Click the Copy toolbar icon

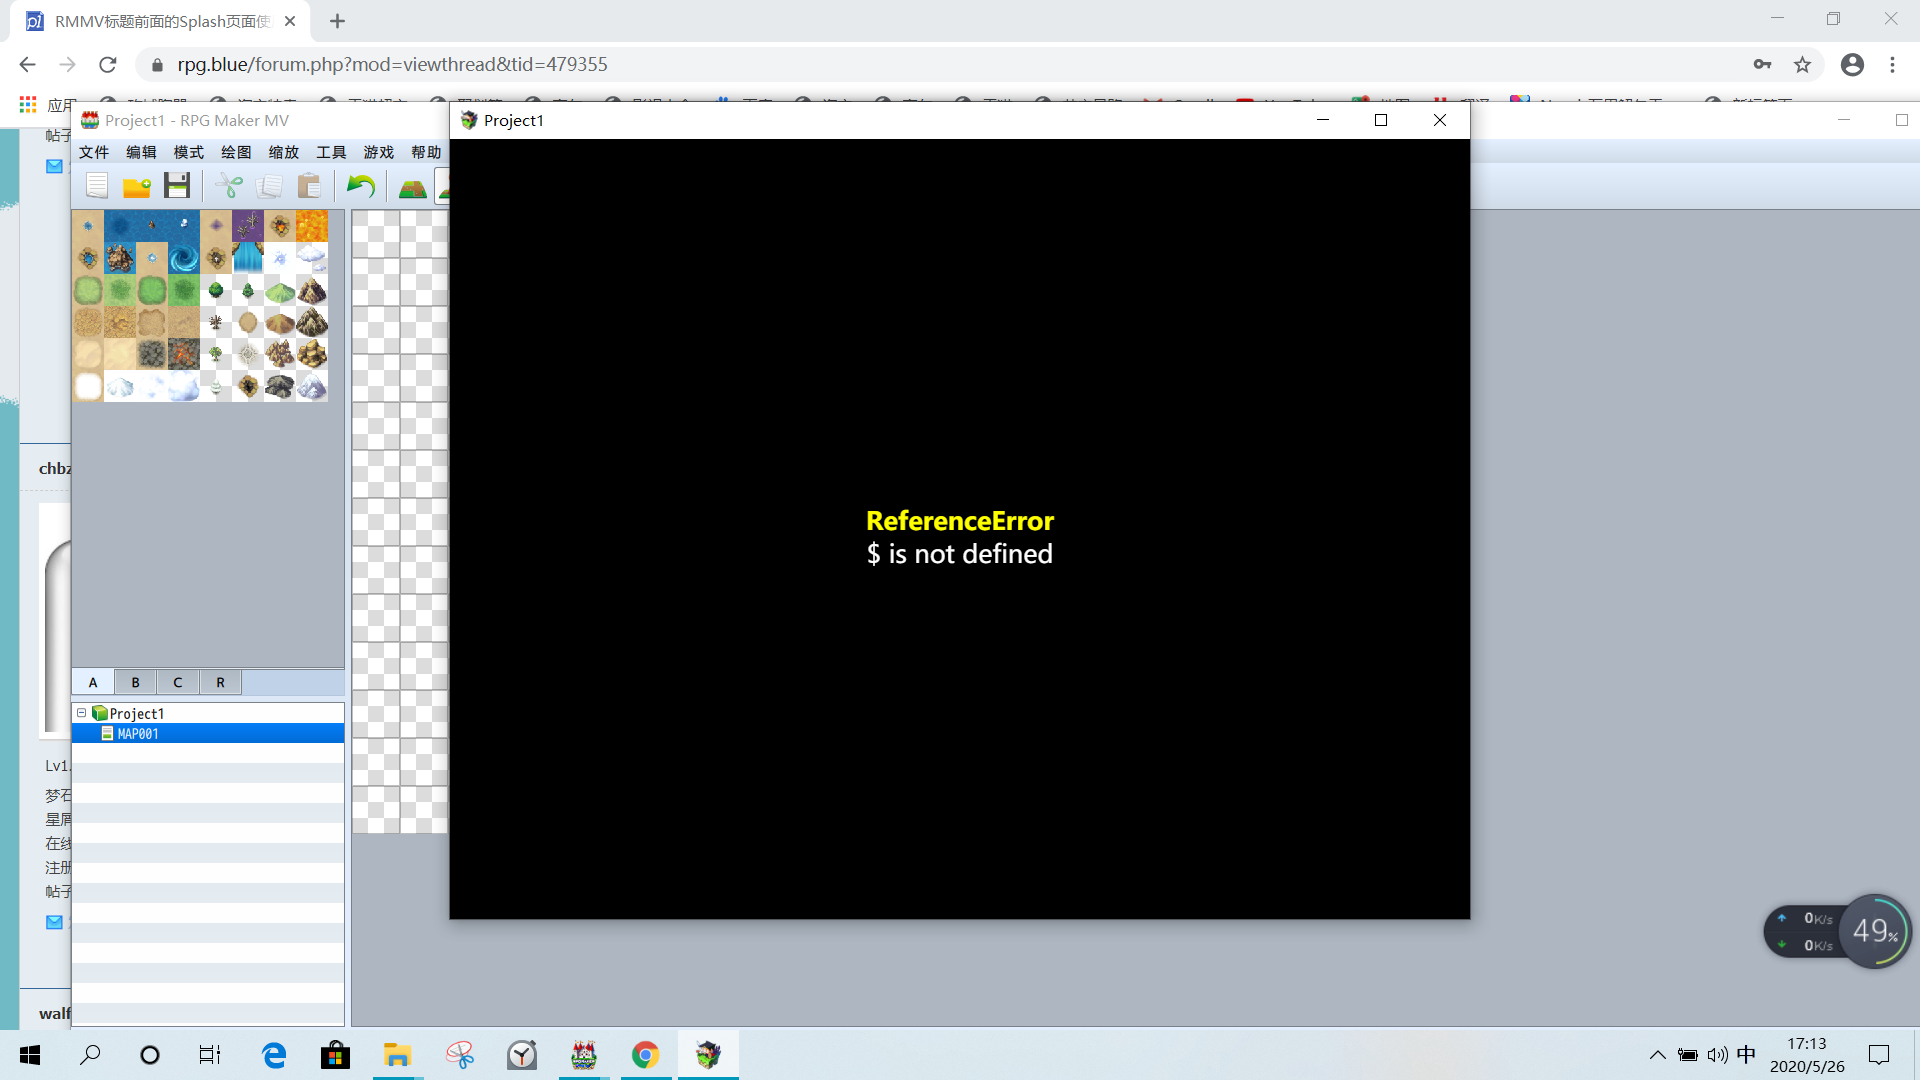pyautogui.click(x=269, y=186)
